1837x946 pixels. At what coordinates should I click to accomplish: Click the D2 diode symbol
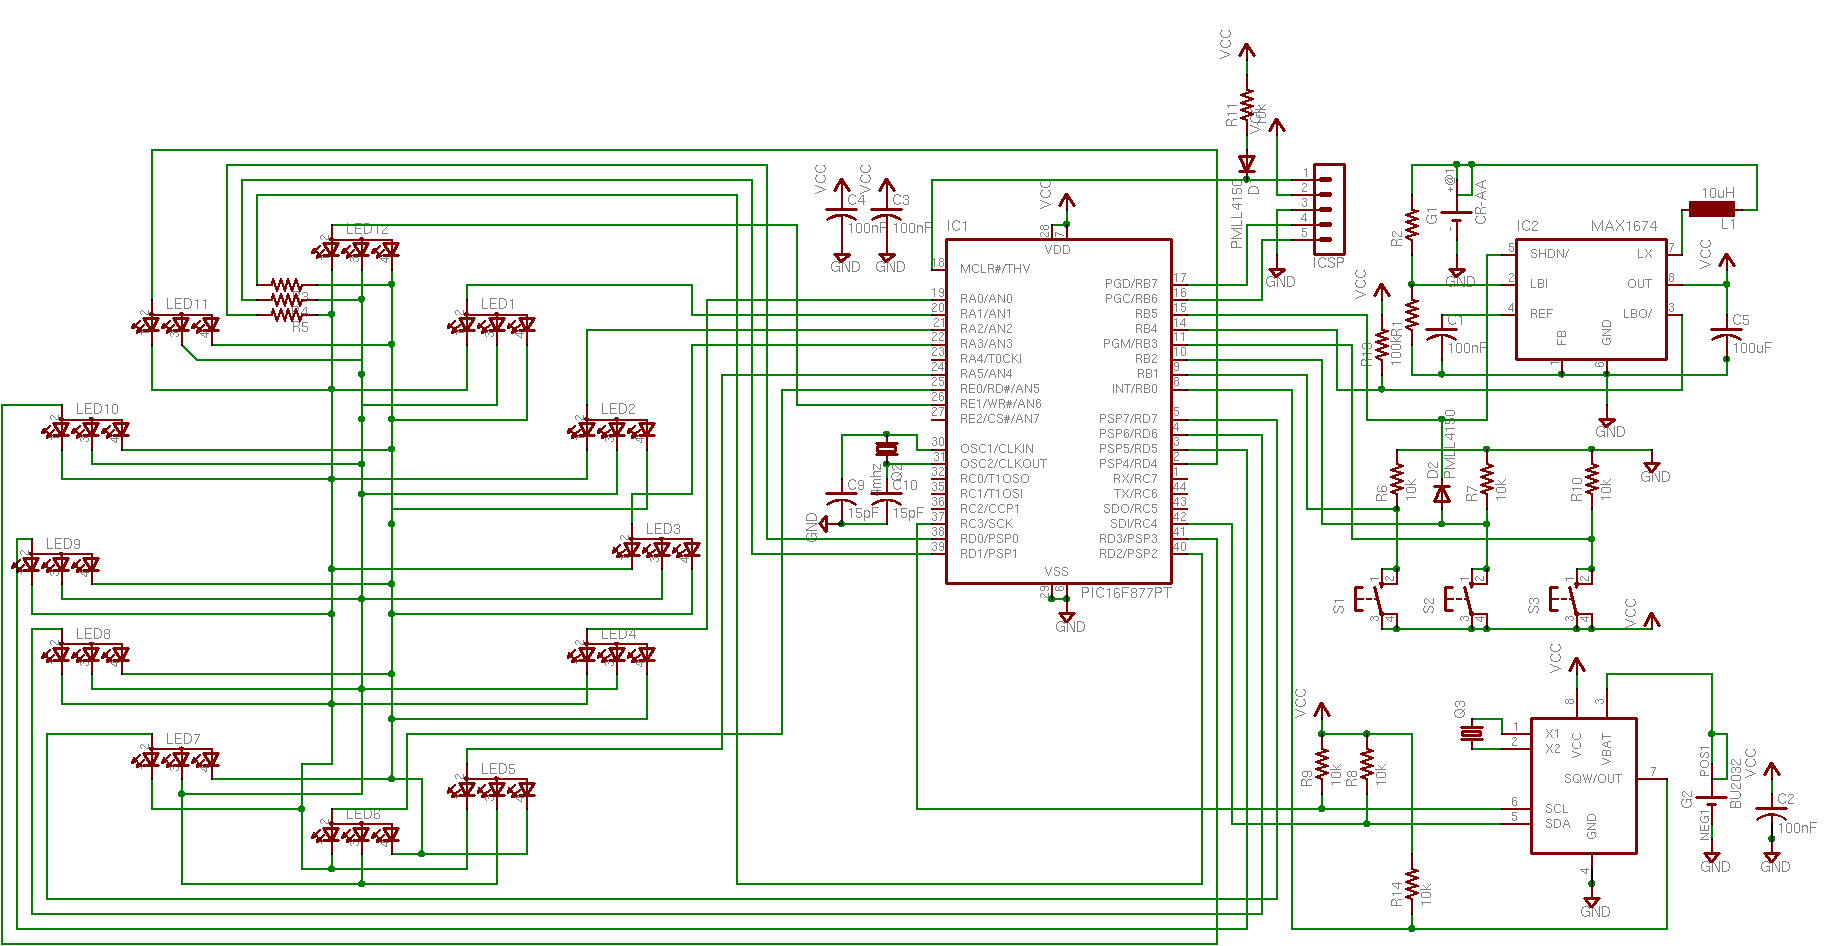(x=1441, y=494)
